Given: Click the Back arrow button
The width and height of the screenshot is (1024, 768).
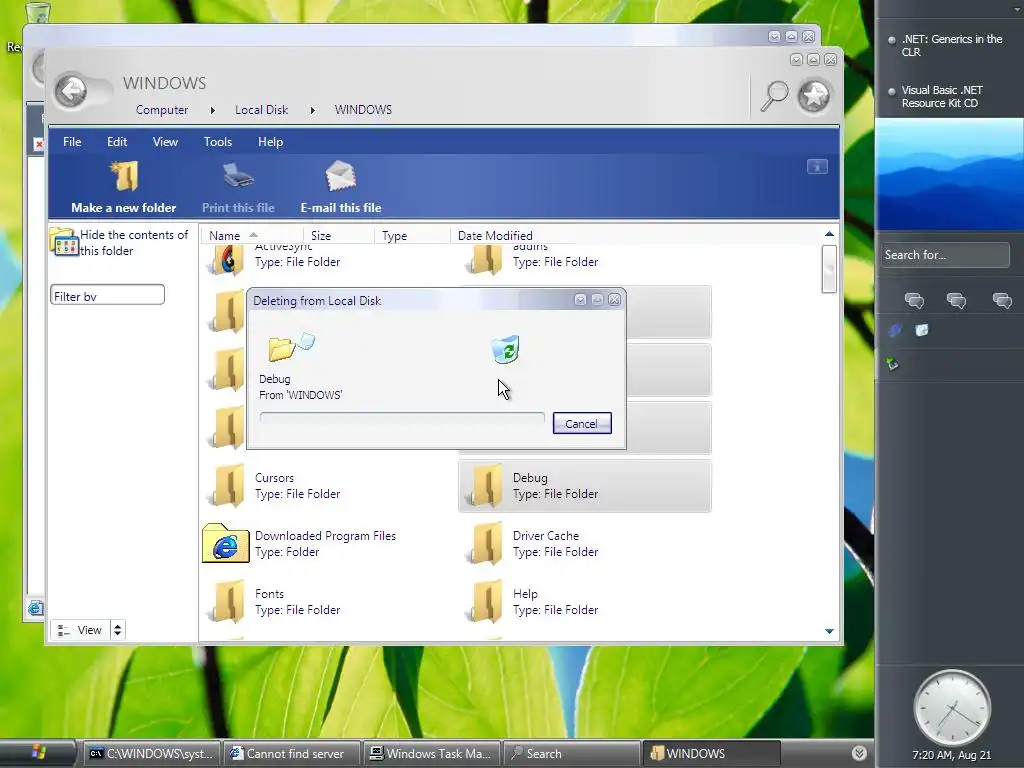Looking at the screenshot, I should pos(71,91).
